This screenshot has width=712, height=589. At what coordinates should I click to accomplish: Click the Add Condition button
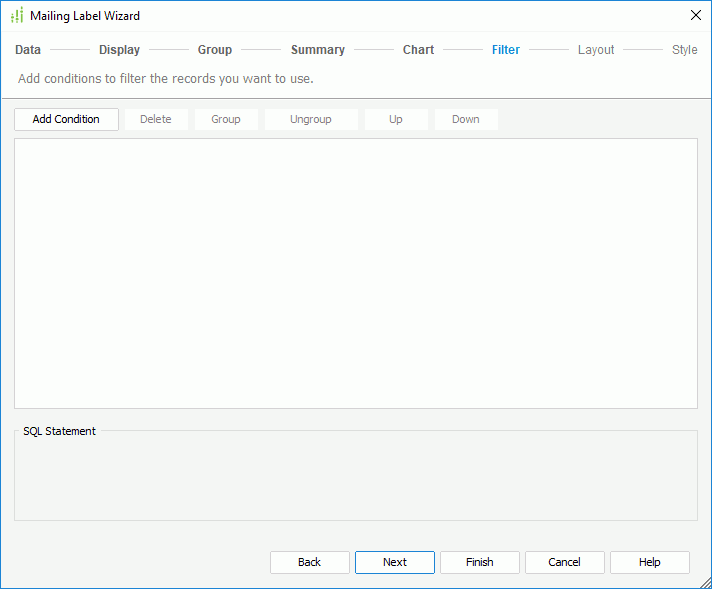click(x=66, y=119)
